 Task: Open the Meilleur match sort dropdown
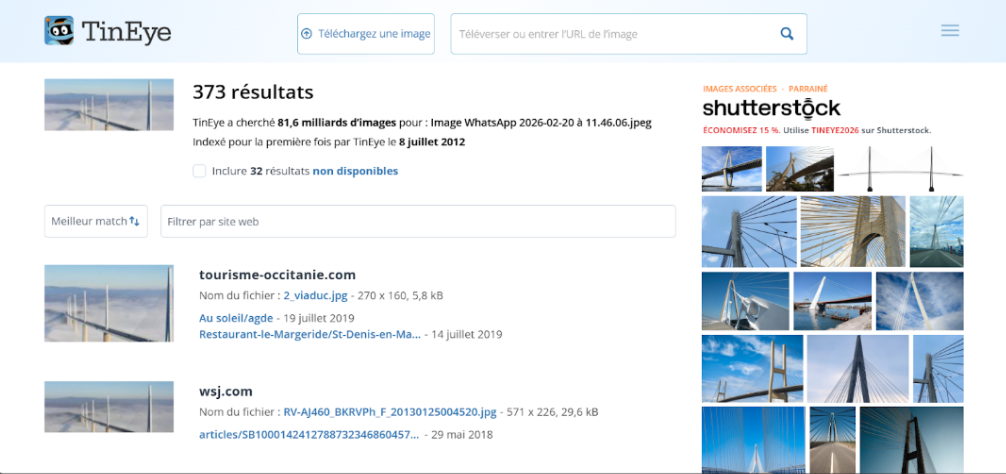(96, 221)
